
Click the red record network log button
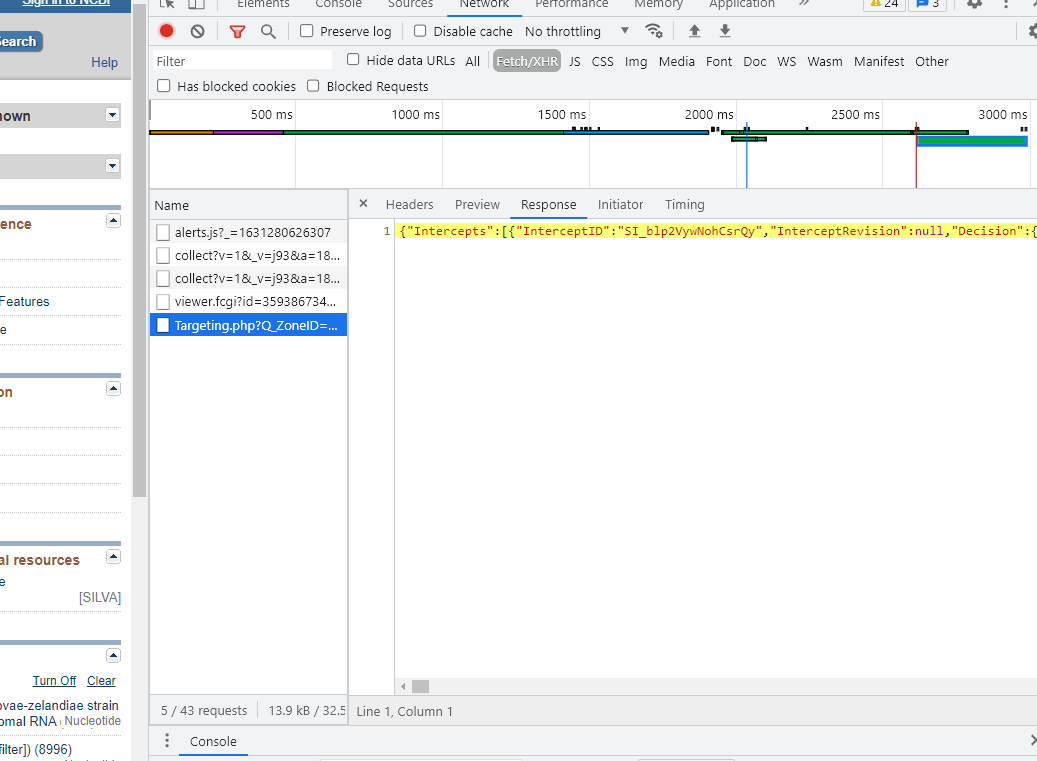[167, 31]
